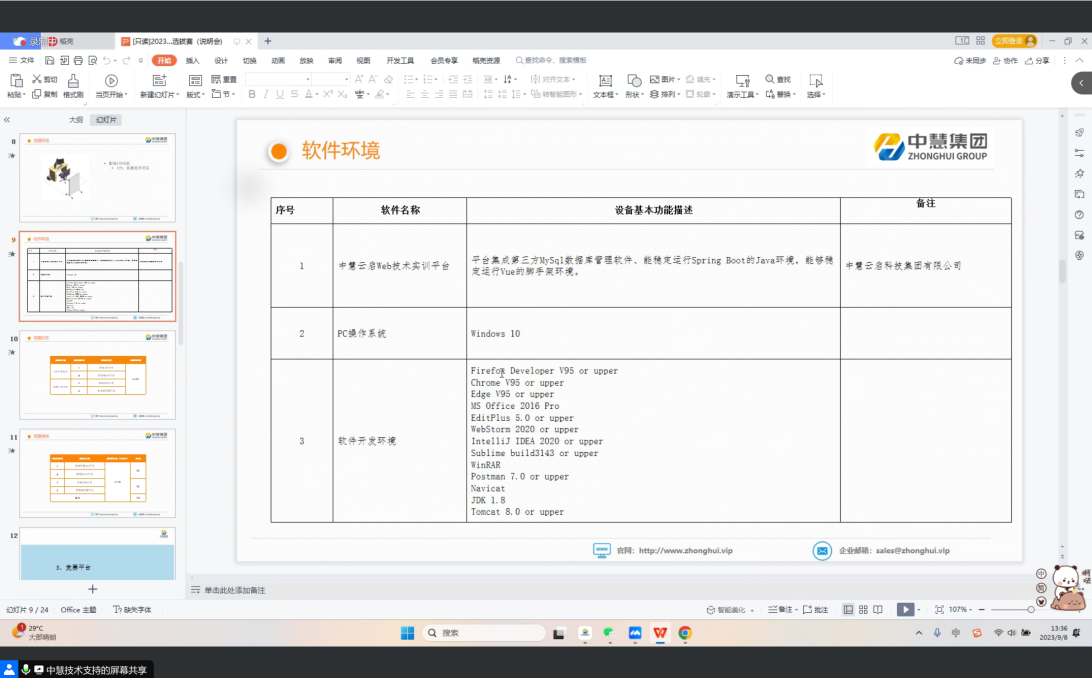Click the 未同步 sync status button
The width and height of the screenshot is (1092, 678).
970,61
